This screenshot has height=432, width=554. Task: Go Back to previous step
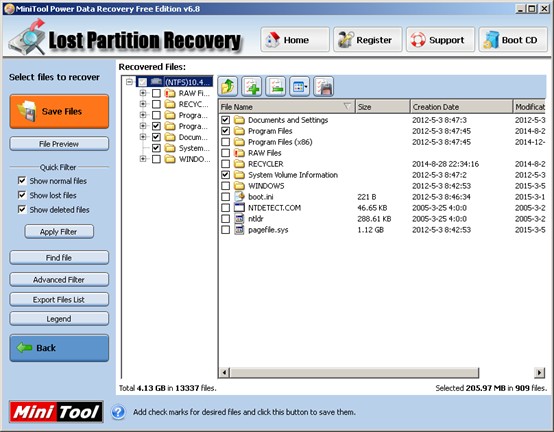tap(59, 348)
